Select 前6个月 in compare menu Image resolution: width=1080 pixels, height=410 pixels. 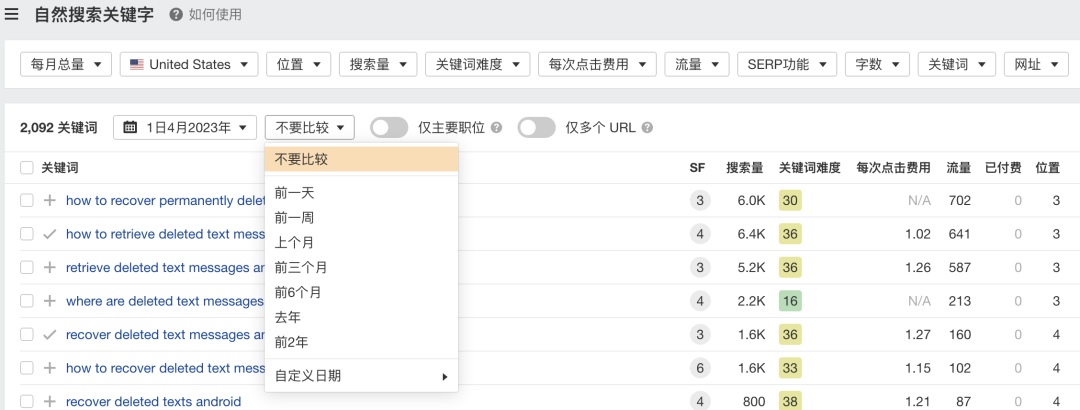tap(362, 292)
